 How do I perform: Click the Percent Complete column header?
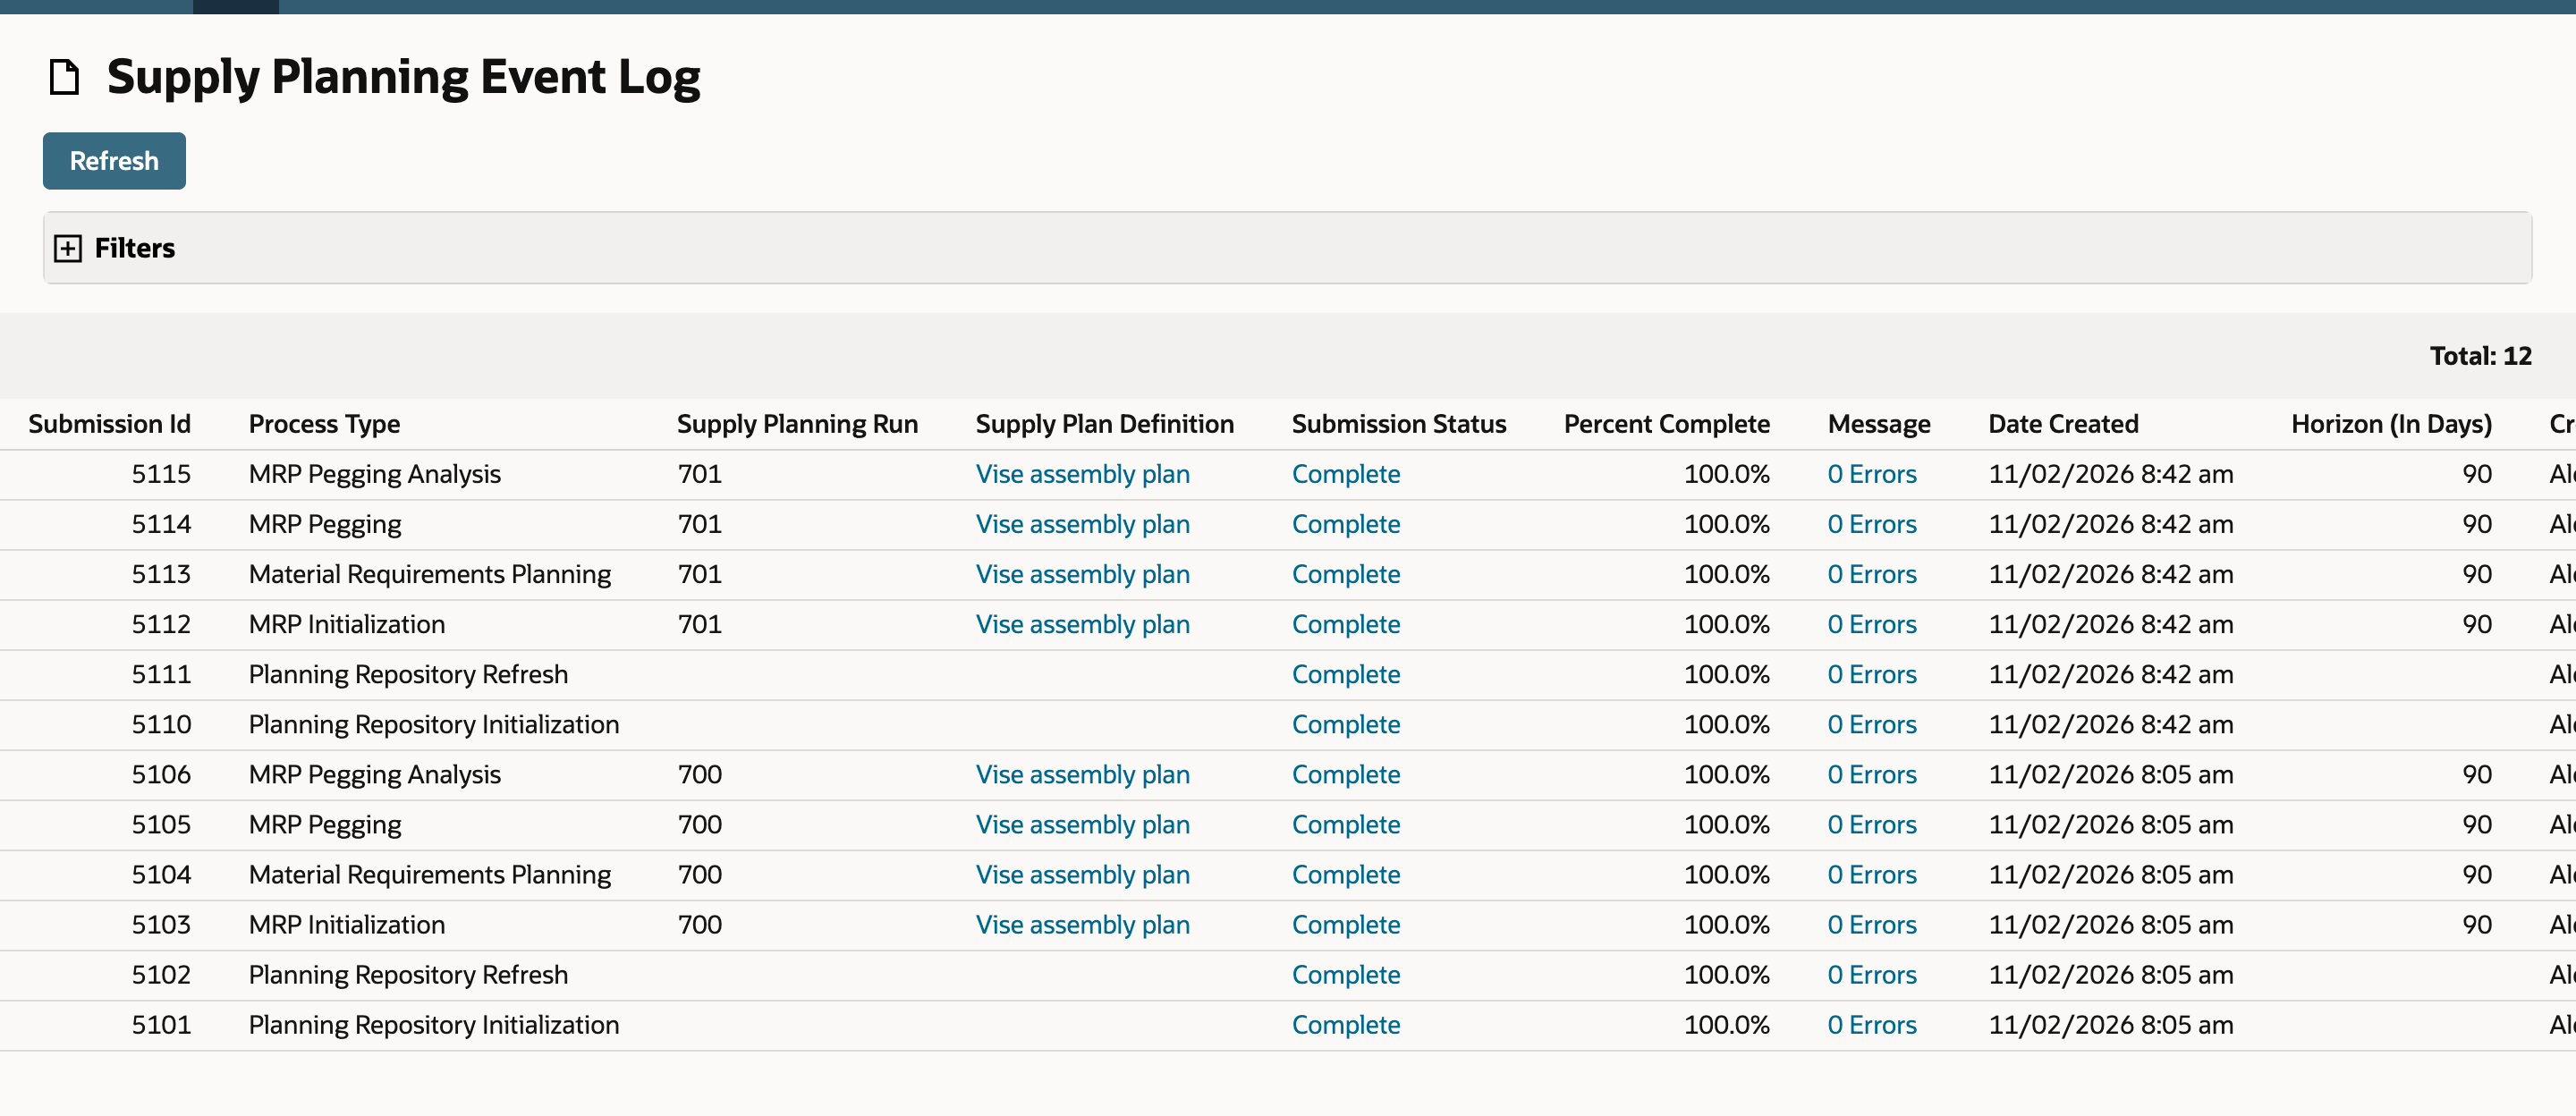tap(1666, 424)
